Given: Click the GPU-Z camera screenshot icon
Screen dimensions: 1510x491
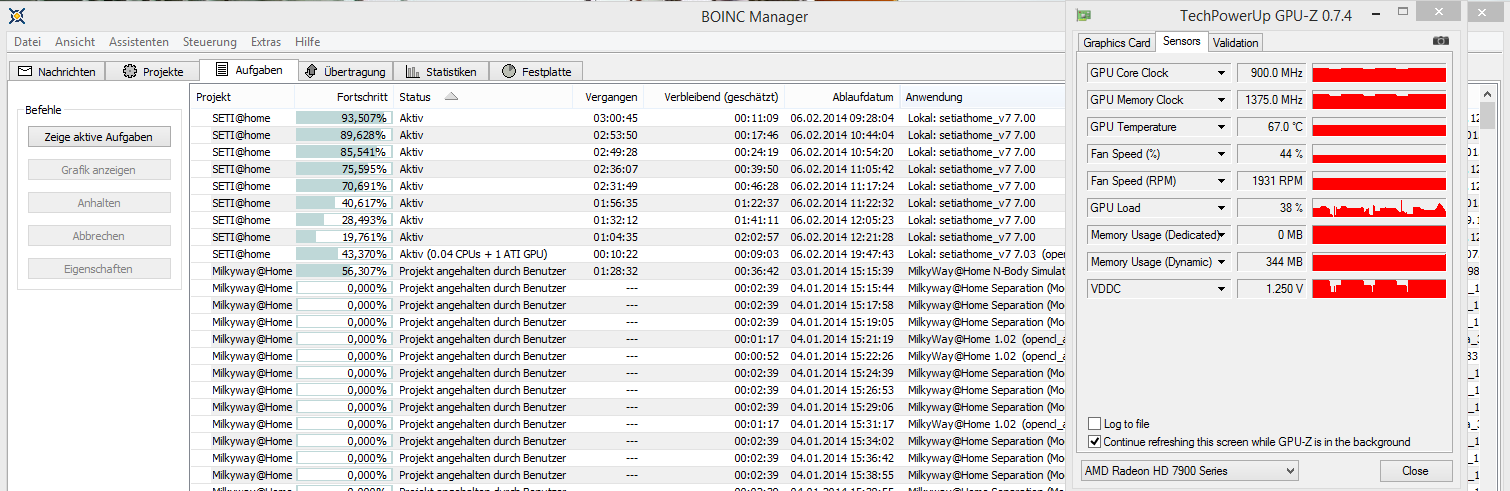Looking at the screenshot, I should pos(1440,41).
